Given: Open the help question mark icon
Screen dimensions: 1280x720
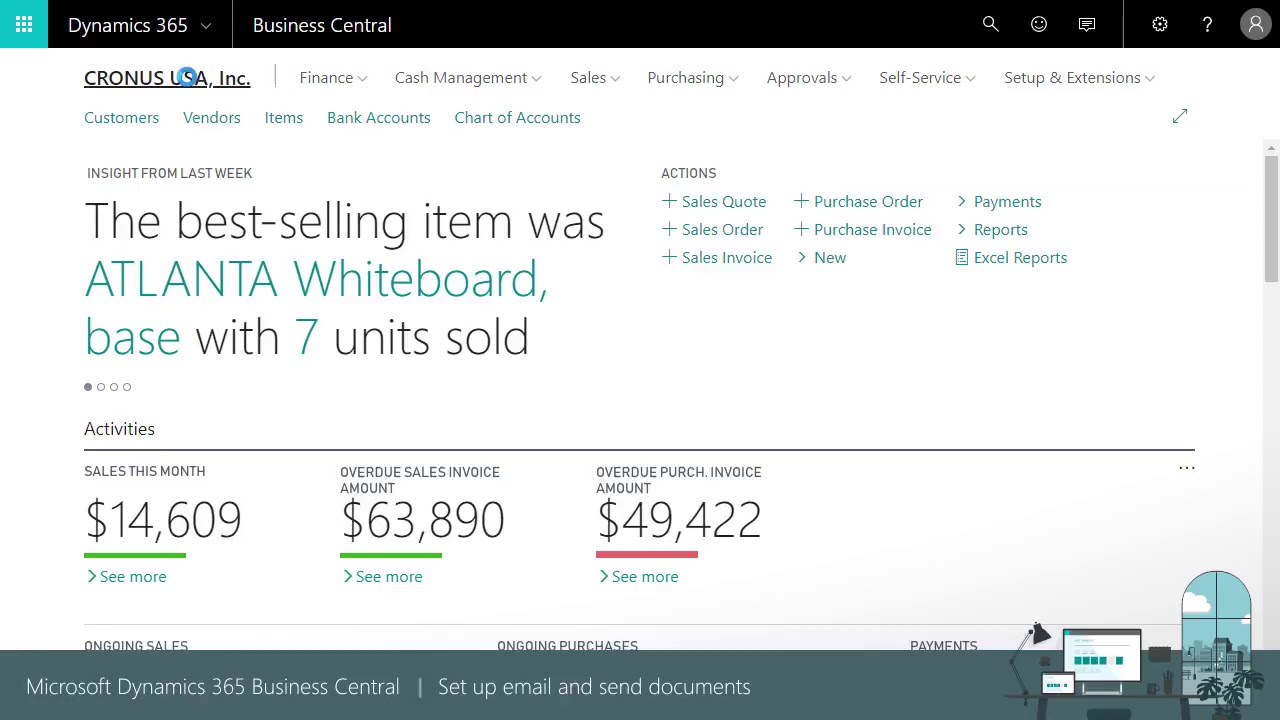Looking at the screenshot, I should pos(1207,24).
